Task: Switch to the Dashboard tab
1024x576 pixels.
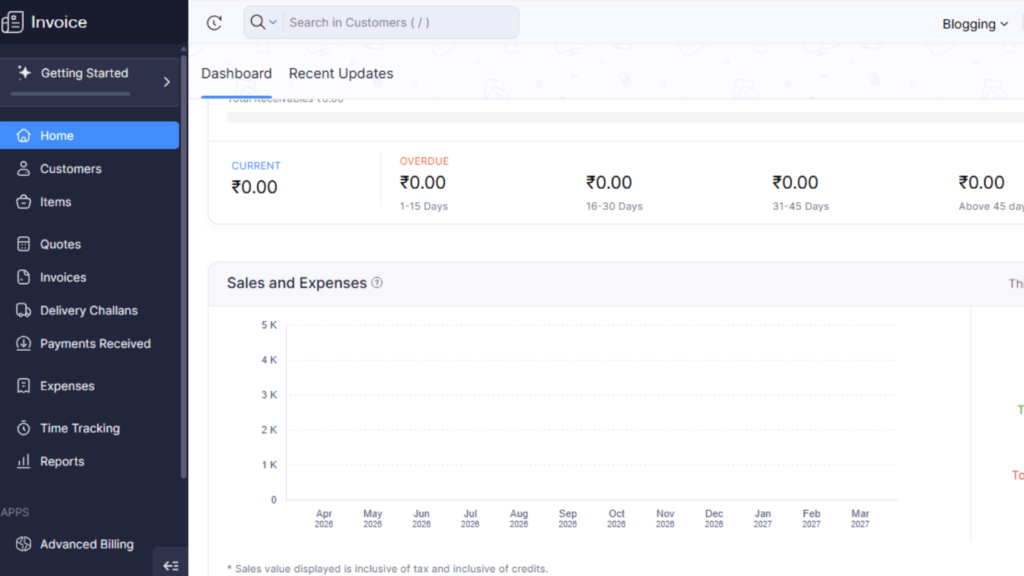Action: pyautogui.click(x=236, y=73)
